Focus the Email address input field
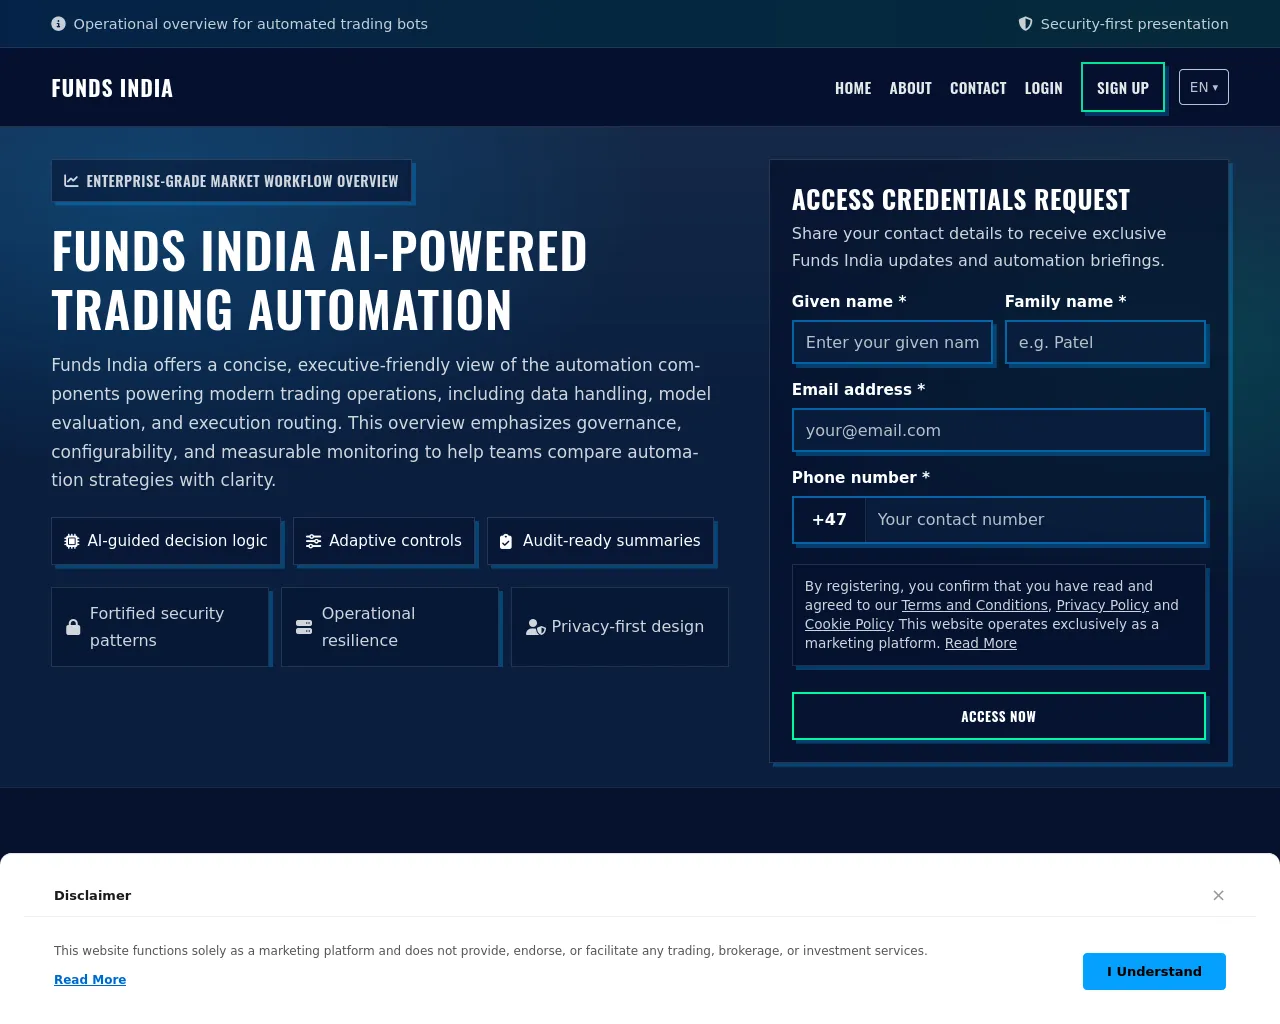The height and width of the screenshot is (1024, 1280). pos(999,430)
